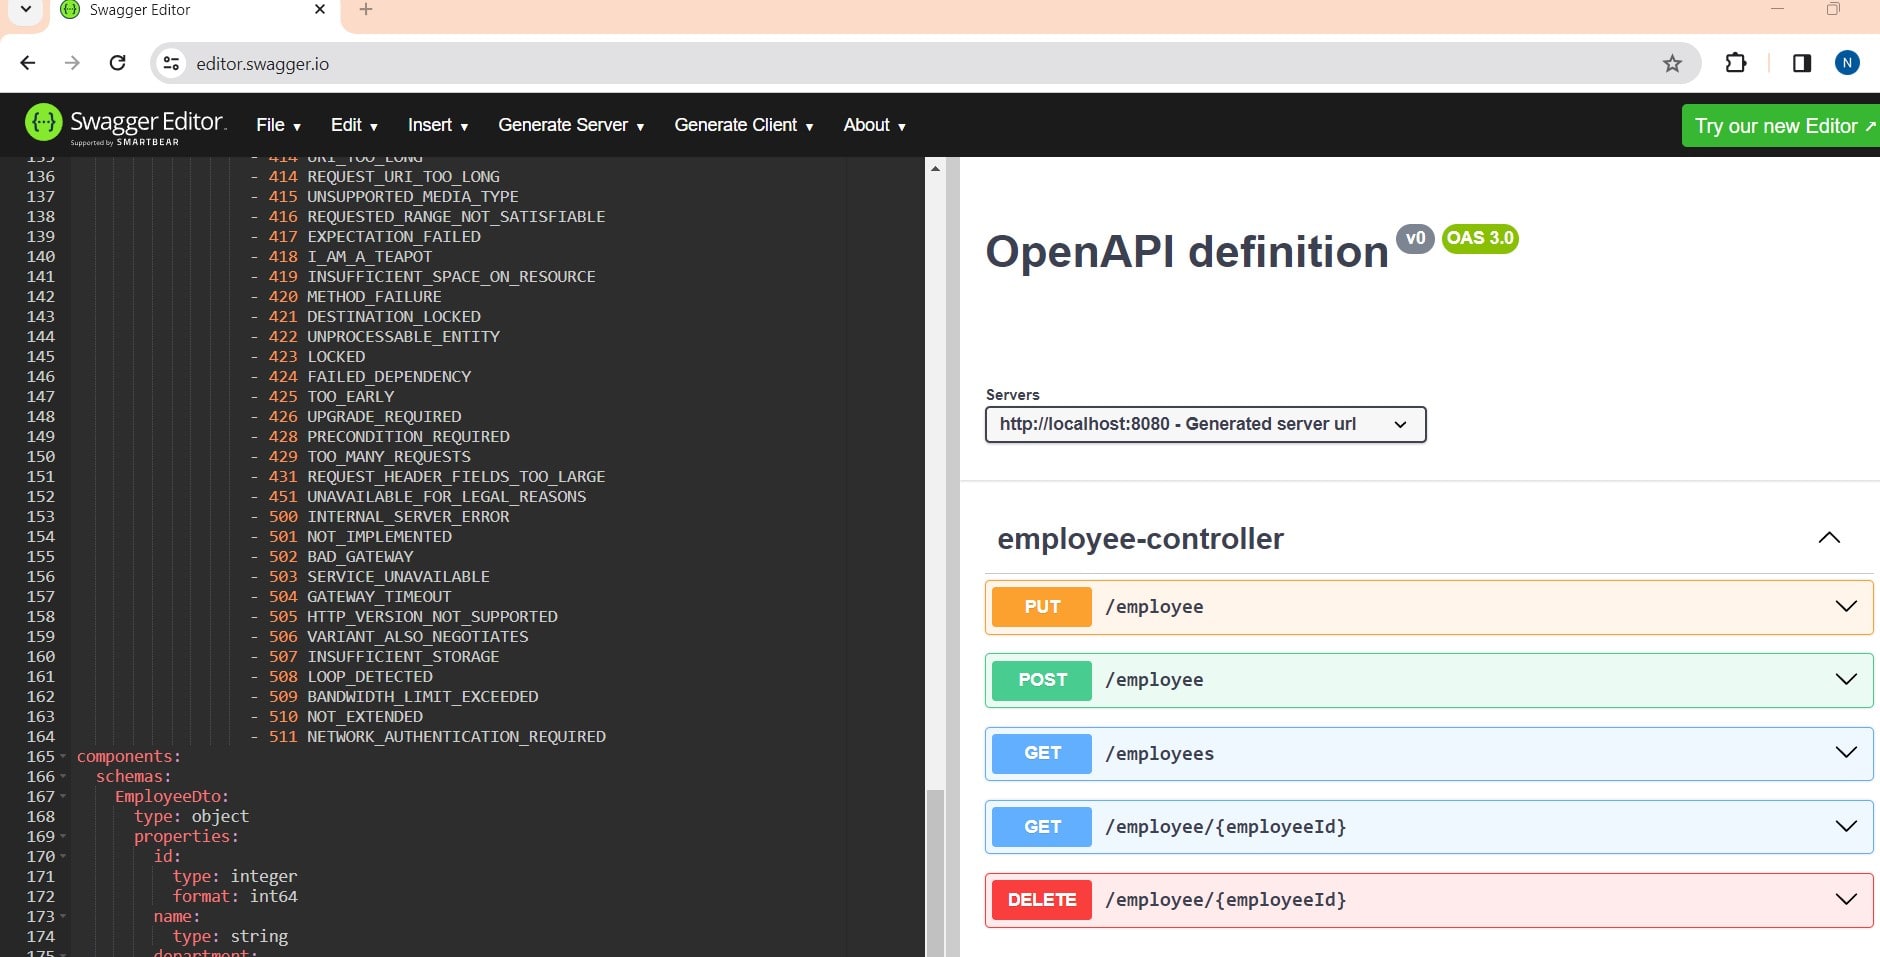Click the editor vertical scrollbar thumb
The height and width of the screenshot is (957, 1880).
pyautogui.click(x=935, y=872)
